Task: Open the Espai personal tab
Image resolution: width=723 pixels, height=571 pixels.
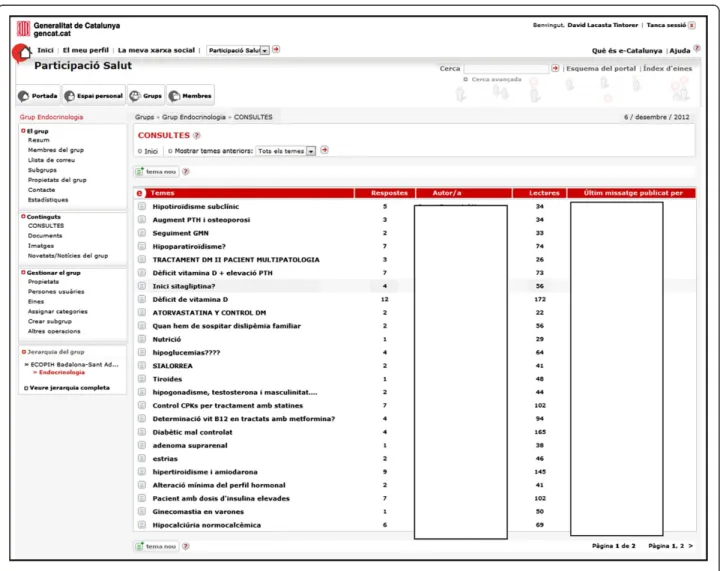Action: coord(94,95)
